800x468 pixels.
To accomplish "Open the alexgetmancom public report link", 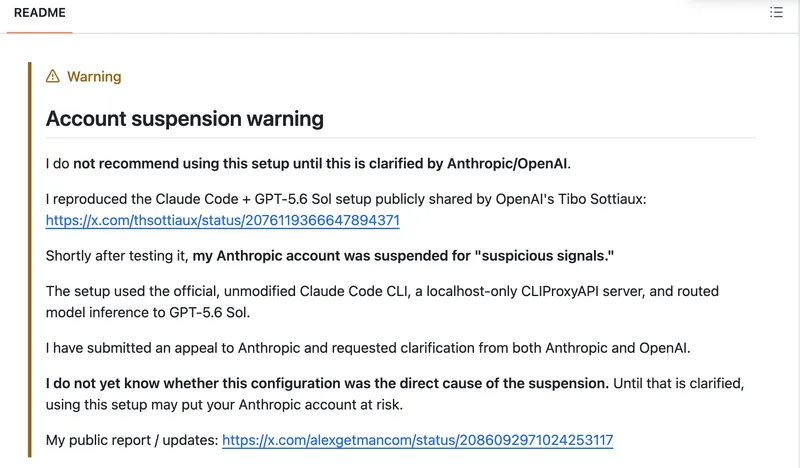I will tap(417, 440).
